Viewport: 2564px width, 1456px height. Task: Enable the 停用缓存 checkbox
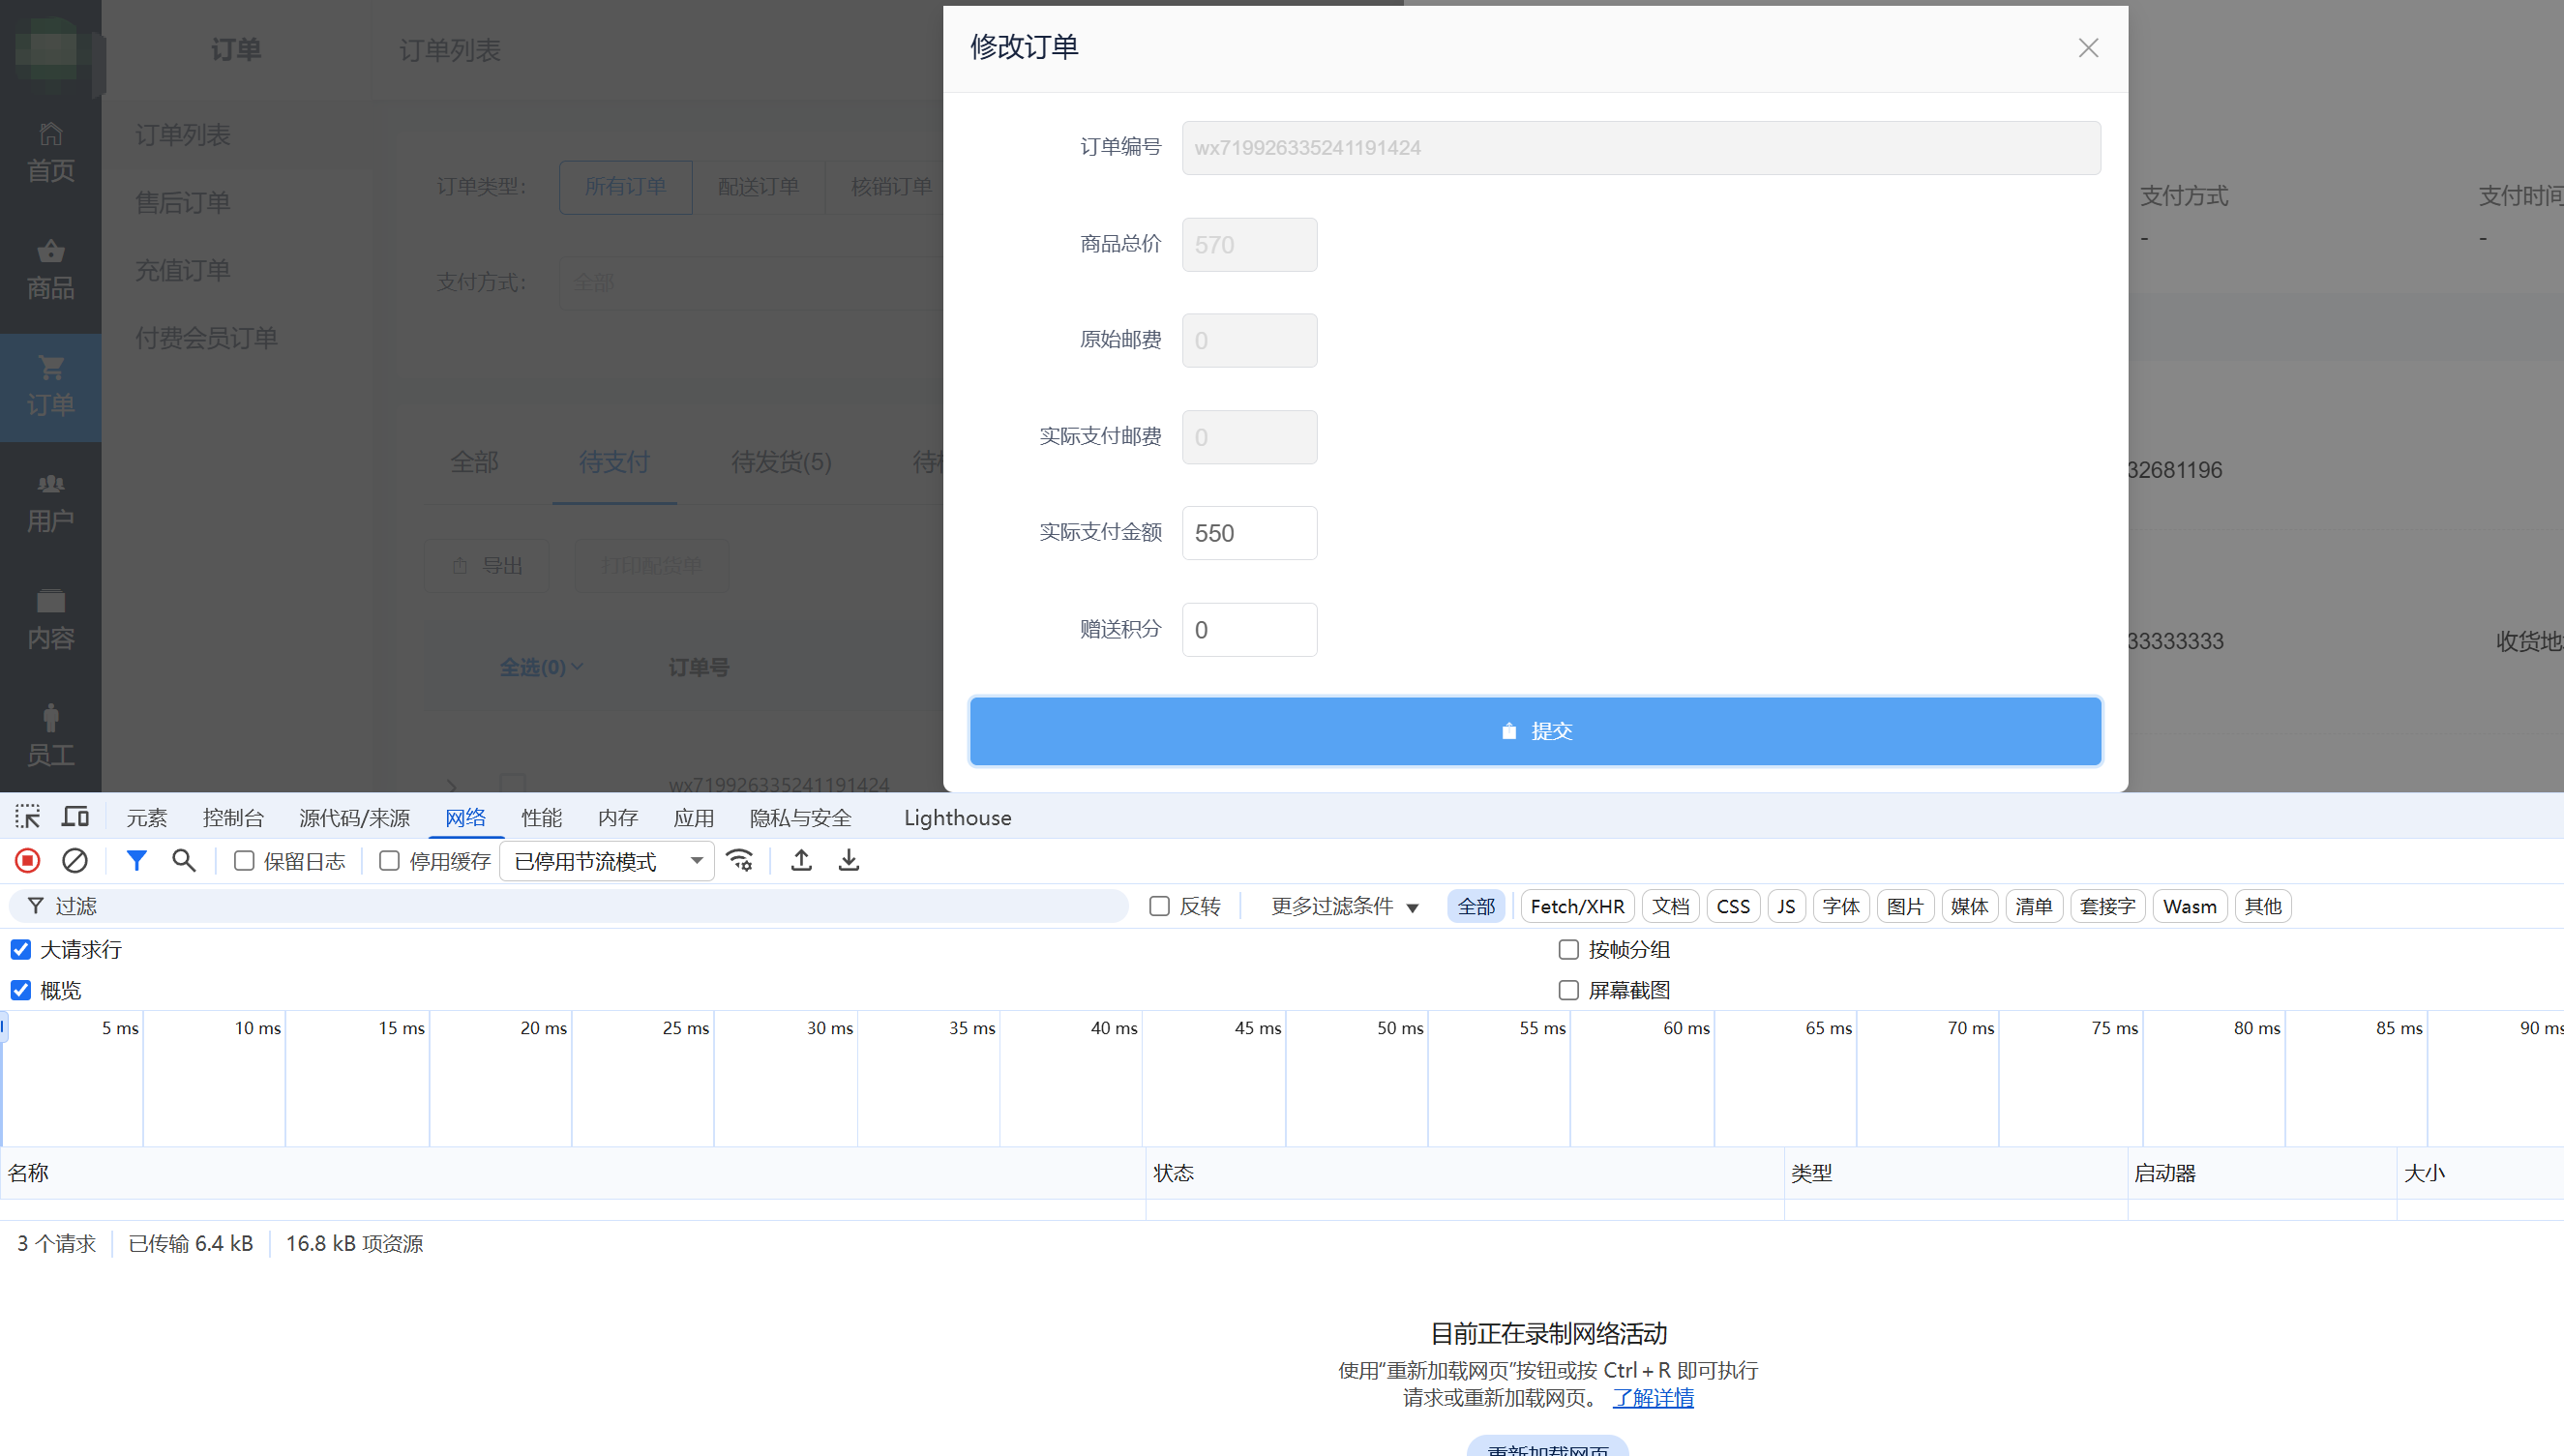tap(390, 861)
